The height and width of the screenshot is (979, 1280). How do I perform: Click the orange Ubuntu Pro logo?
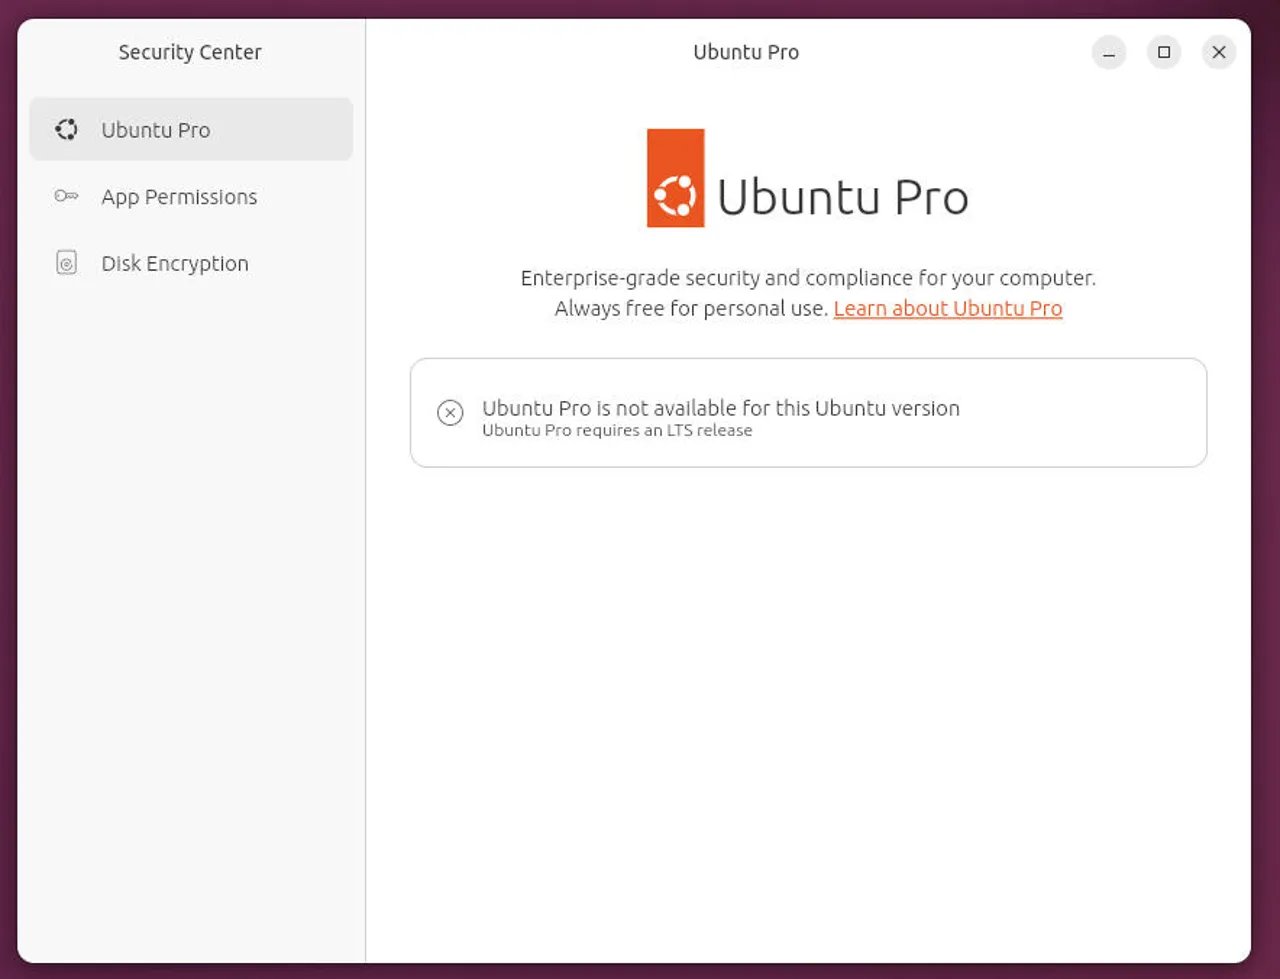coord(676,178)
